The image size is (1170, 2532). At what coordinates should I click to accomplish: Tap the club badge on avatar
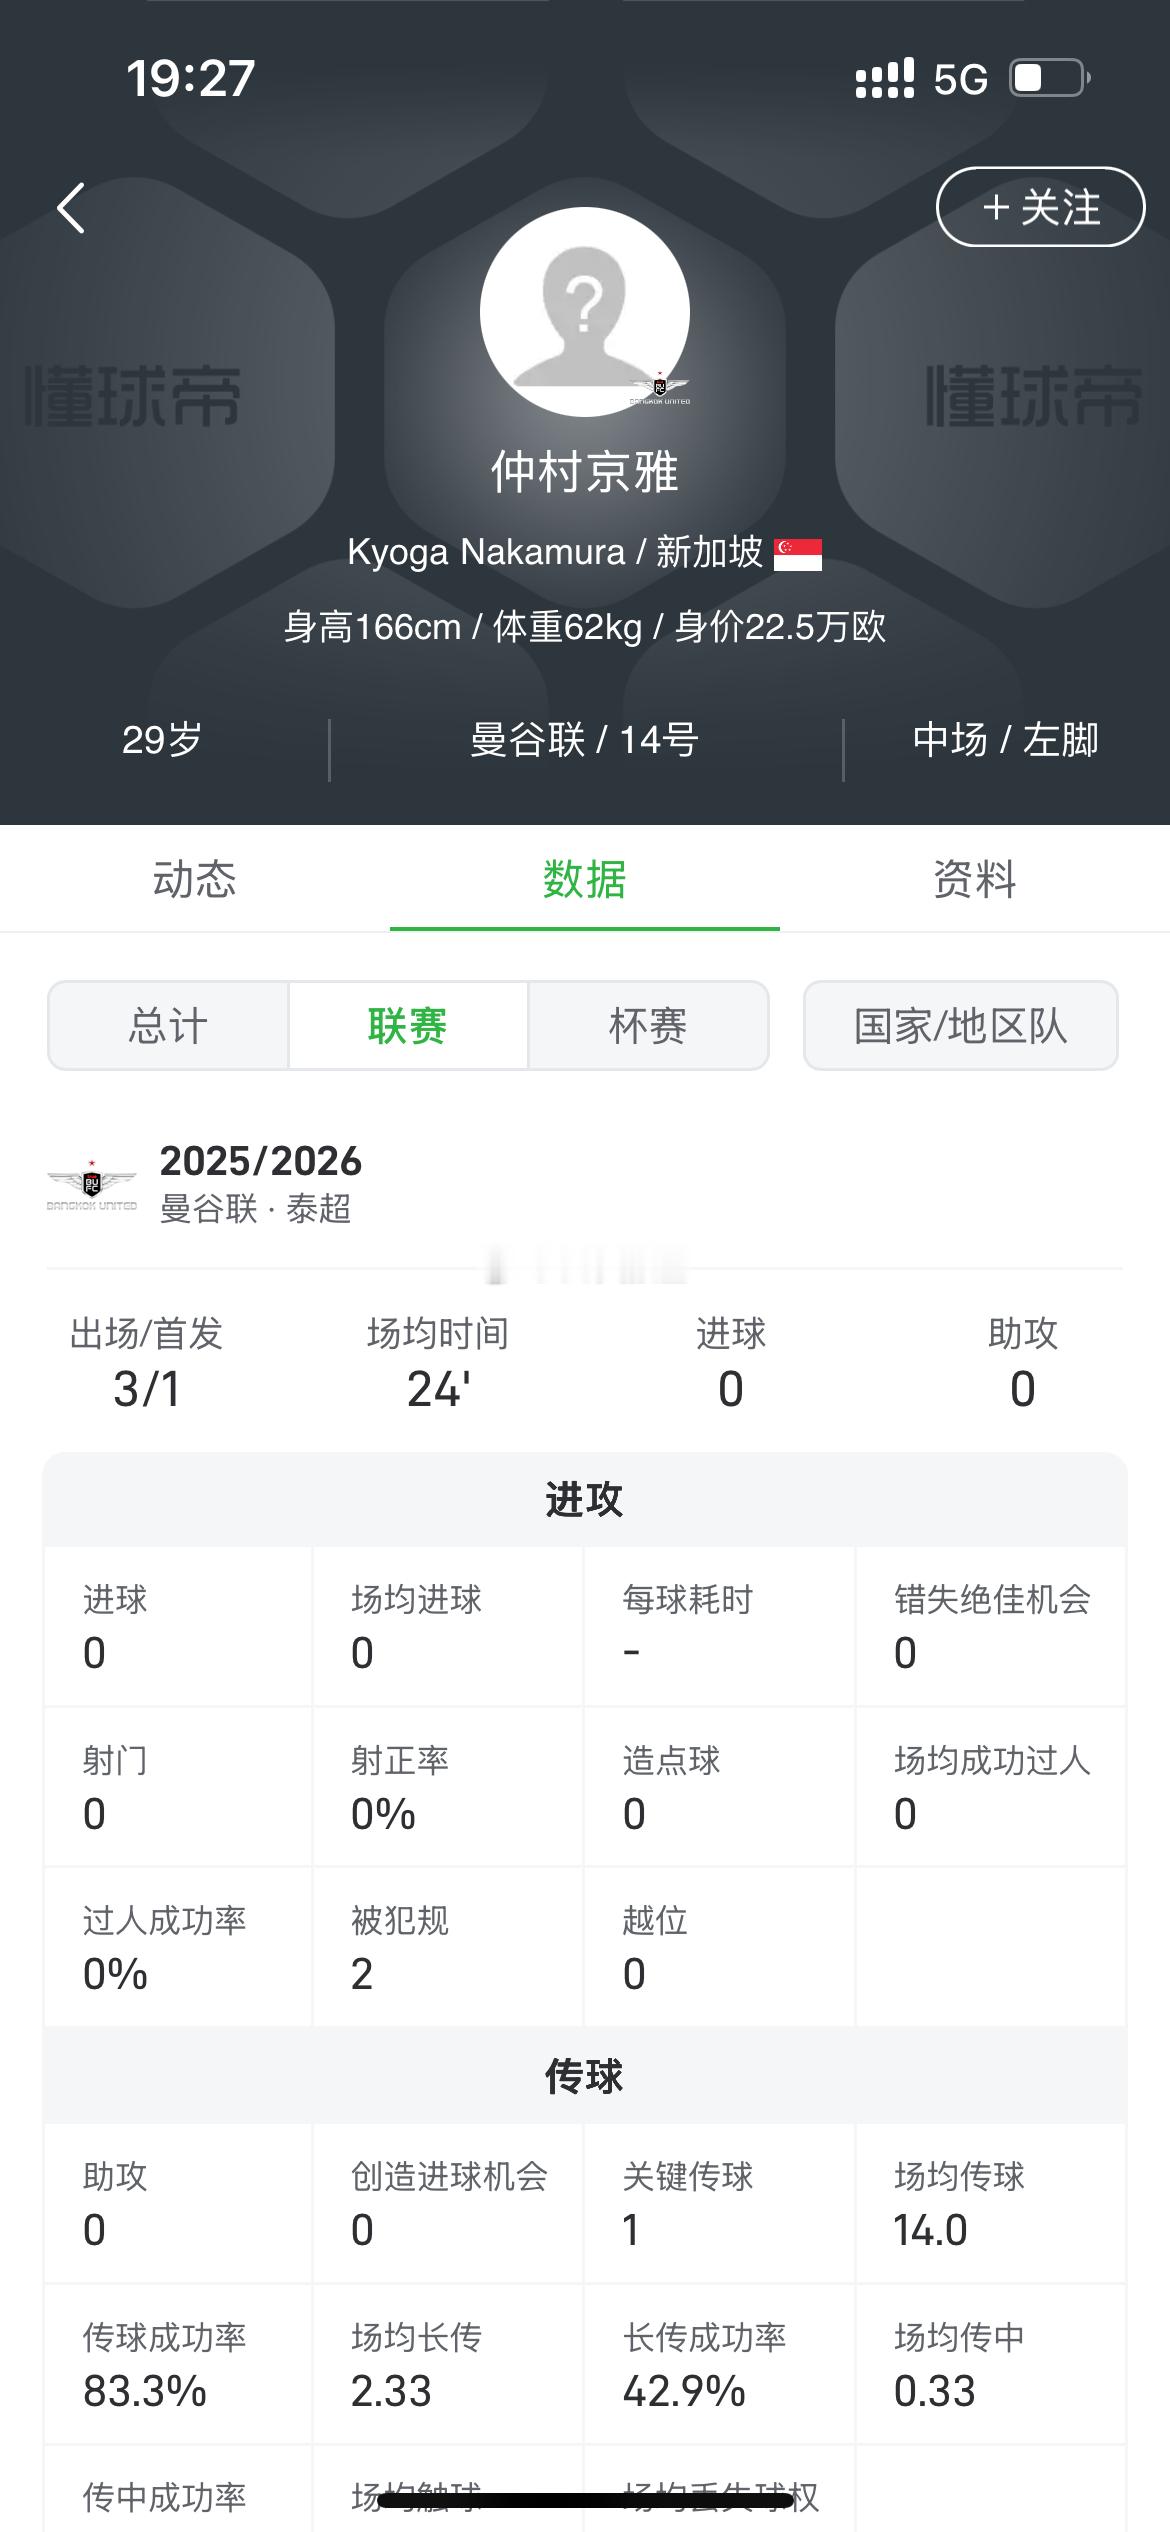pos(660,389)
